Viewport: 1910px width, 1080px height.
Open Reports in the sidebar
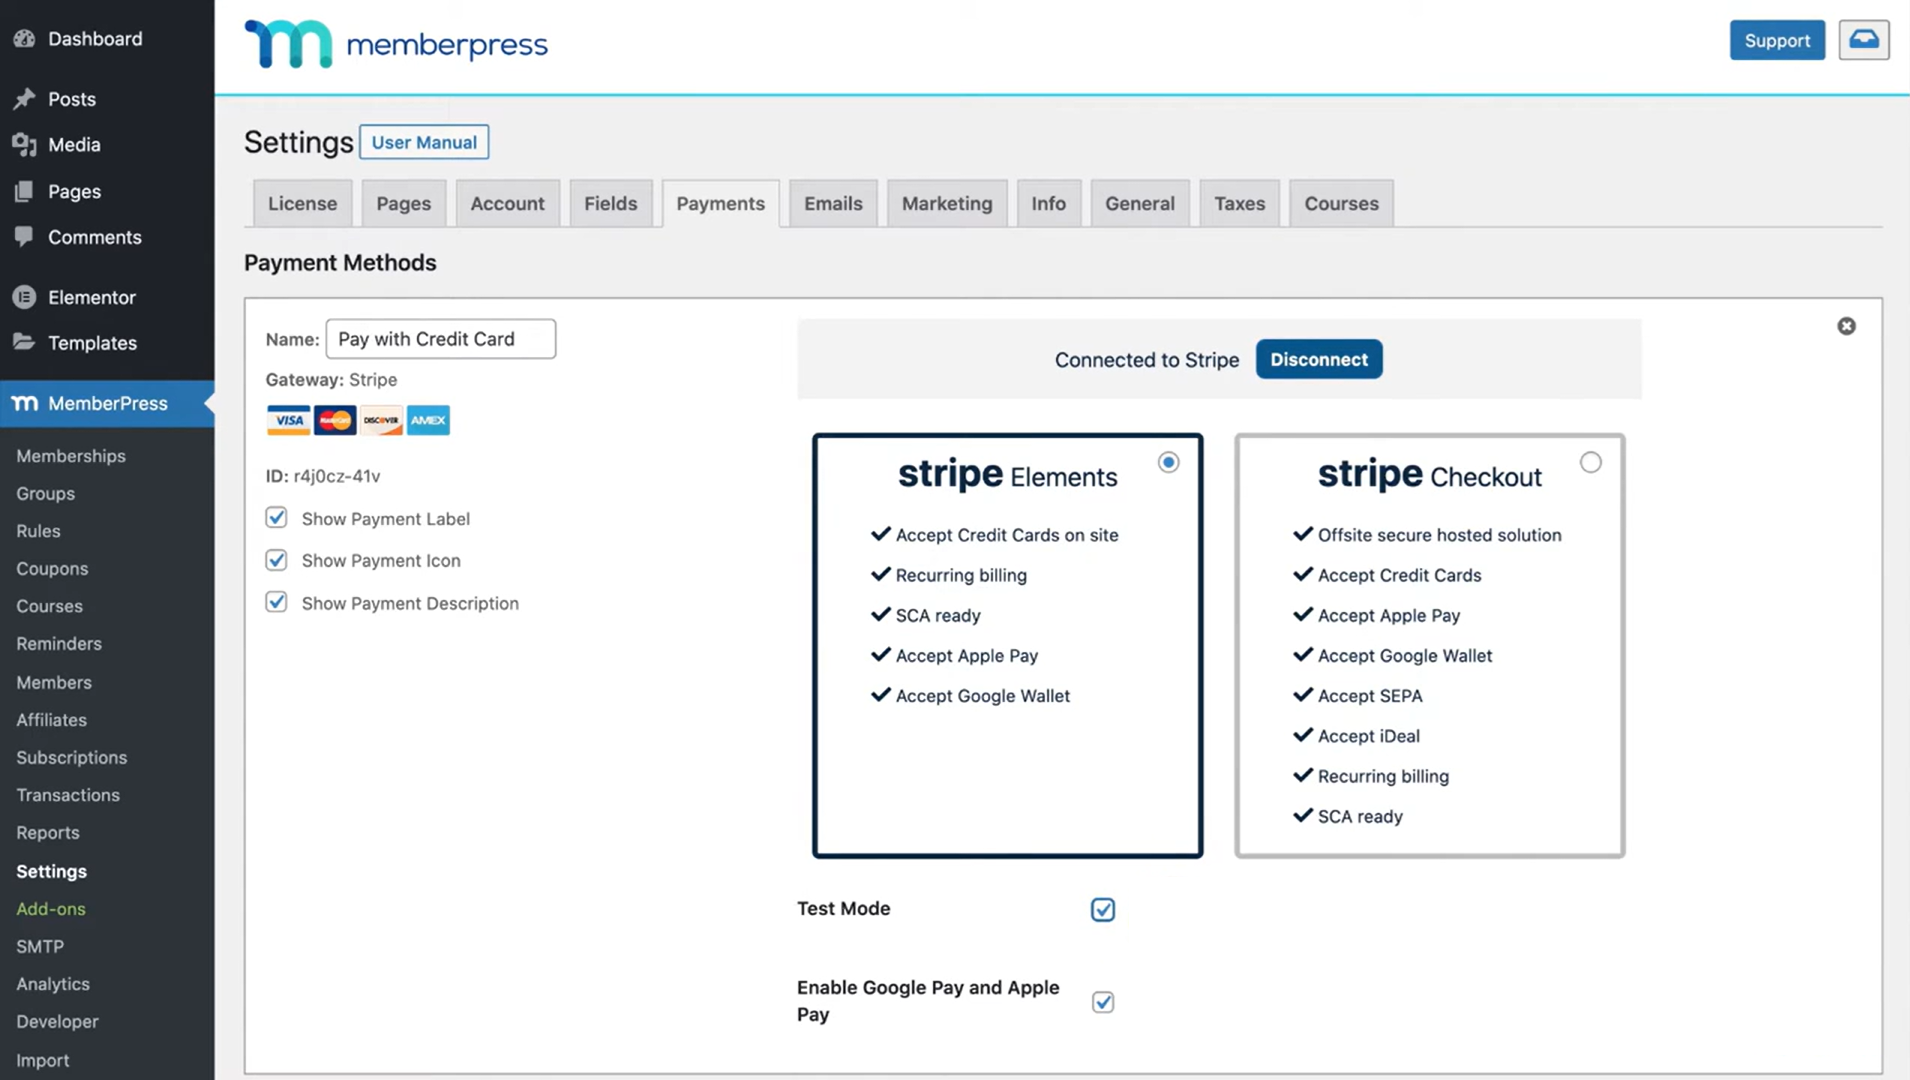(48, 833)
